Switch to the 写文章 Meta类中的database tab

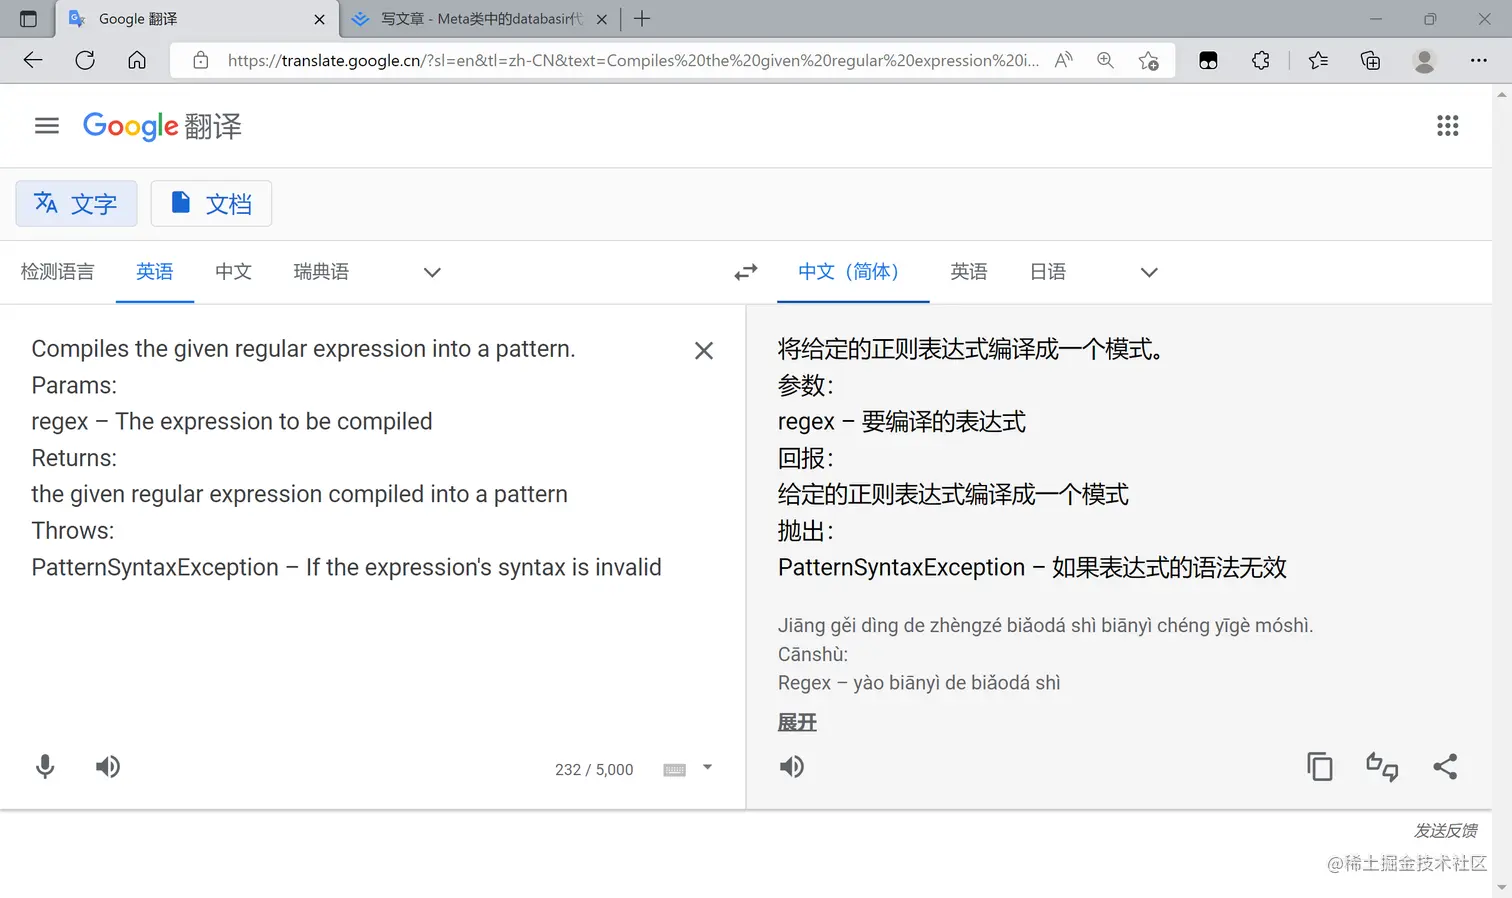482,19
